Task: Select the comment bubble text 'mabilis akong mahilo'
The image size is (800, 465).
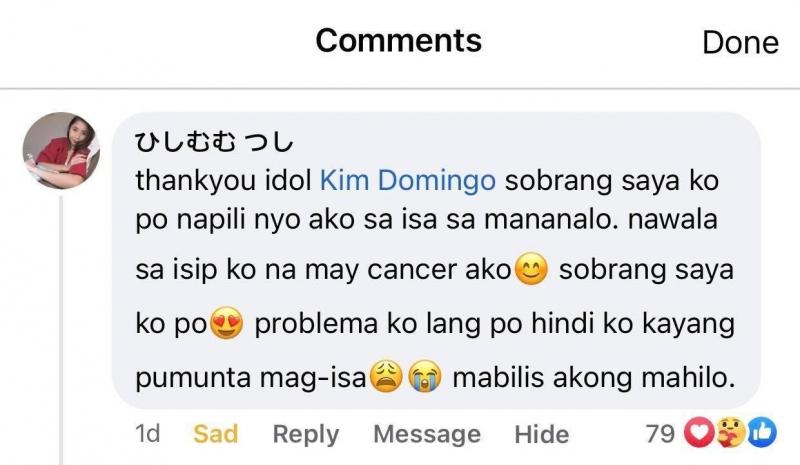Action: 593,377
